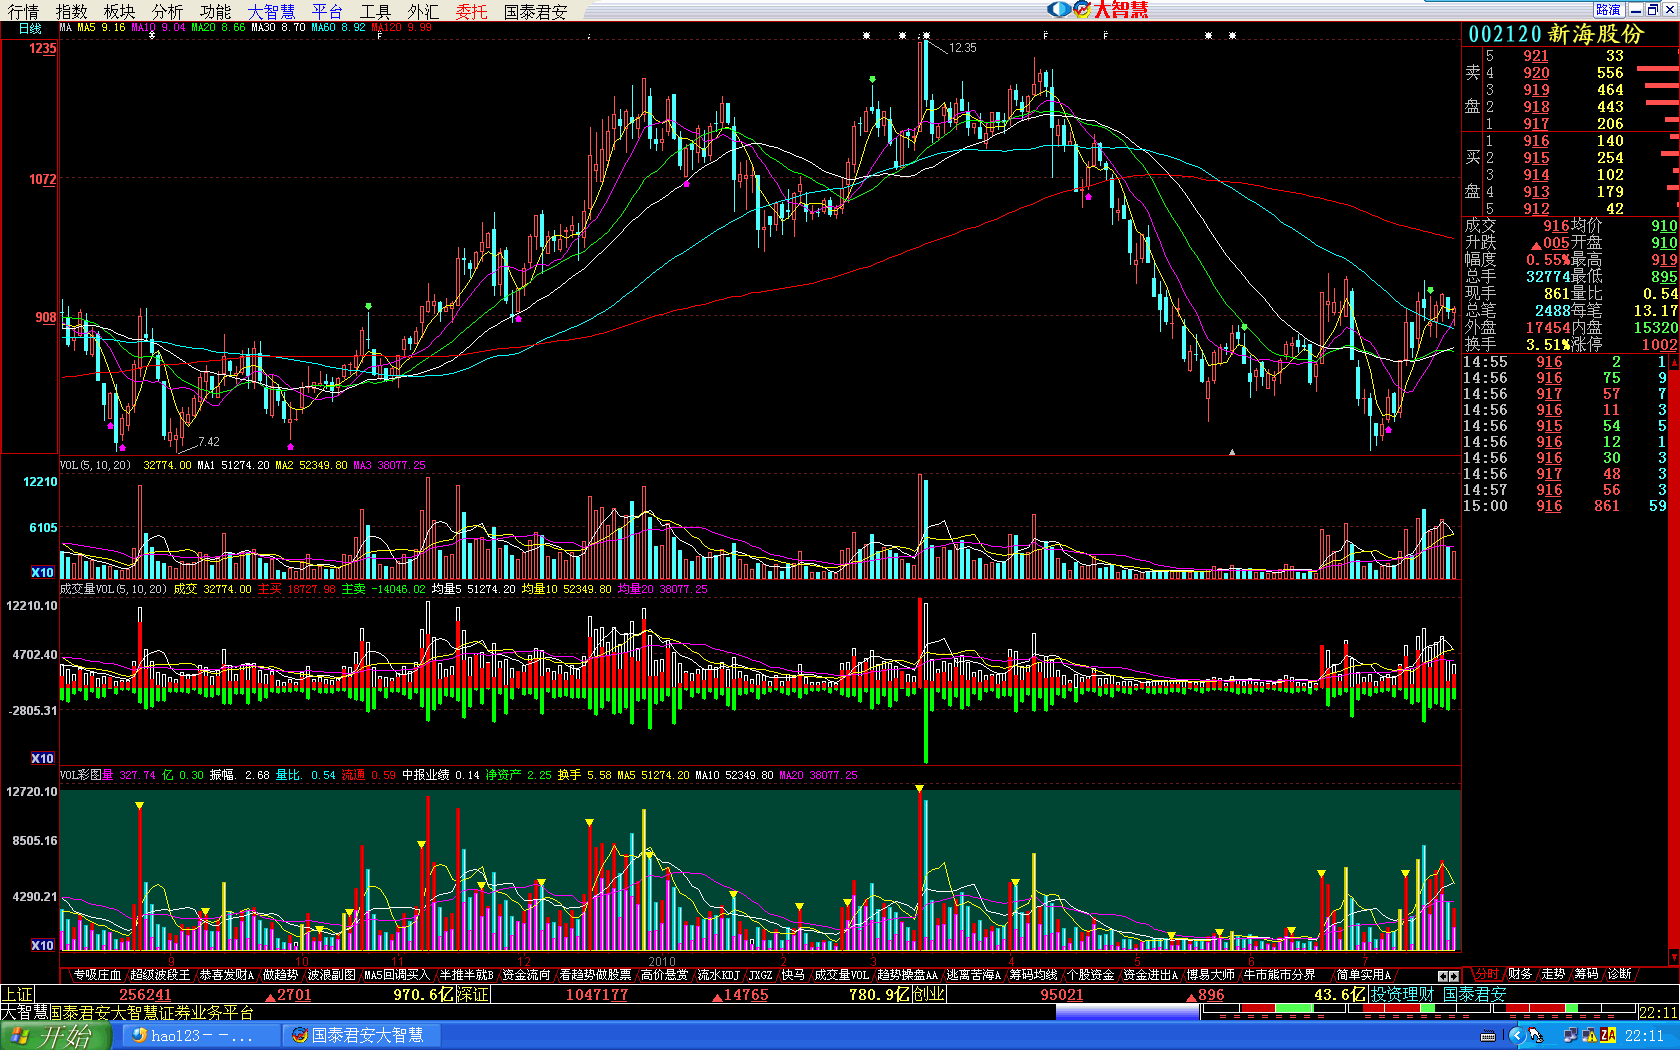
Task: Click stock title 002120 新海股份
Action: click(x=1555, y=34)
